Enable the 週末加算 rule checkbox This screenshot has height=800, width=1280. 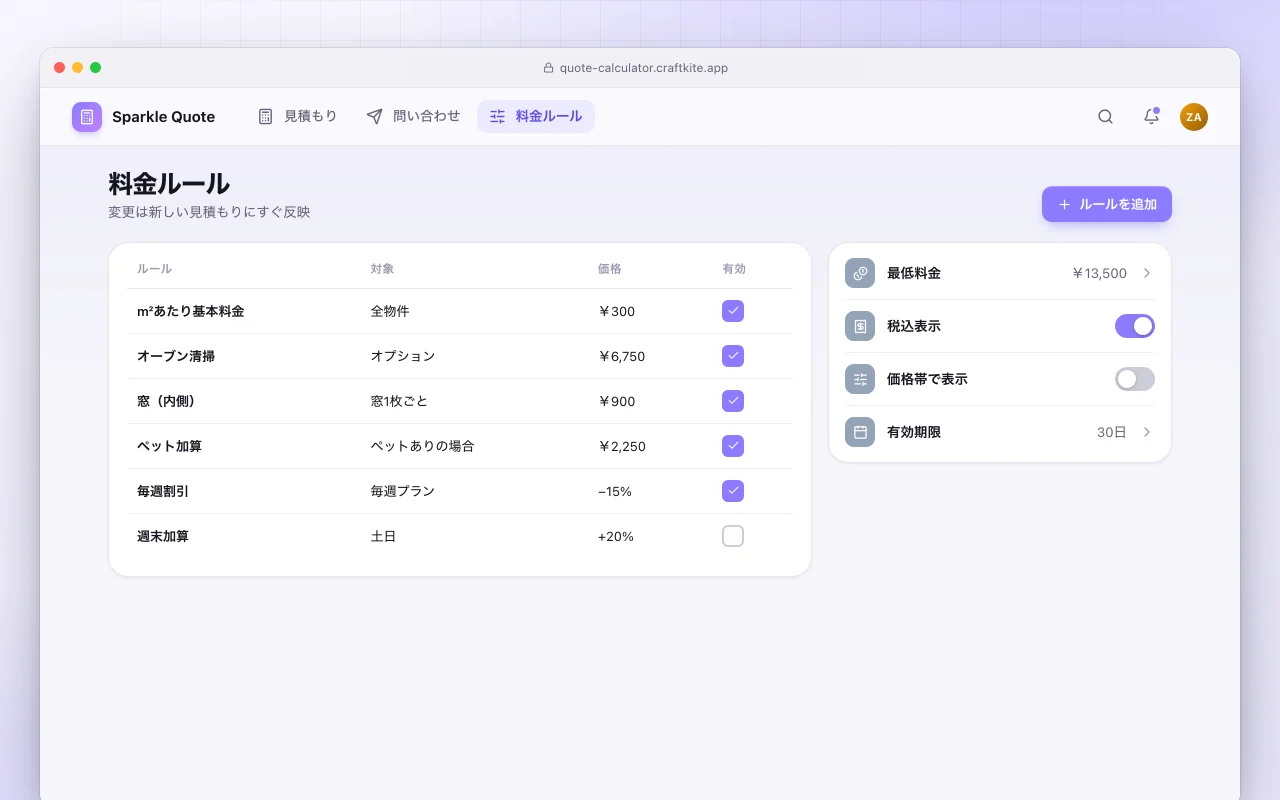pyautogui.click(x=733, y=536)
